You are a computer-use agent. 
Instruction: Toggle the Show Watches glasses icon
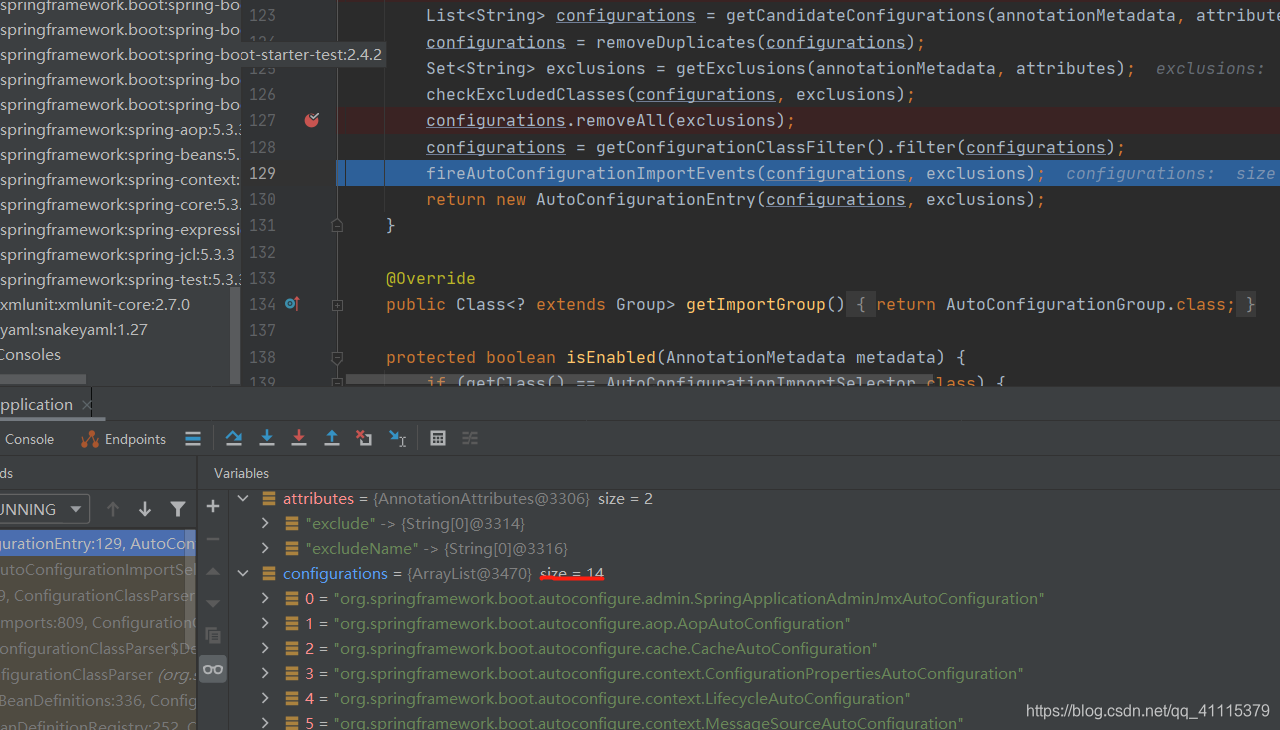click(x=212, y=669)
